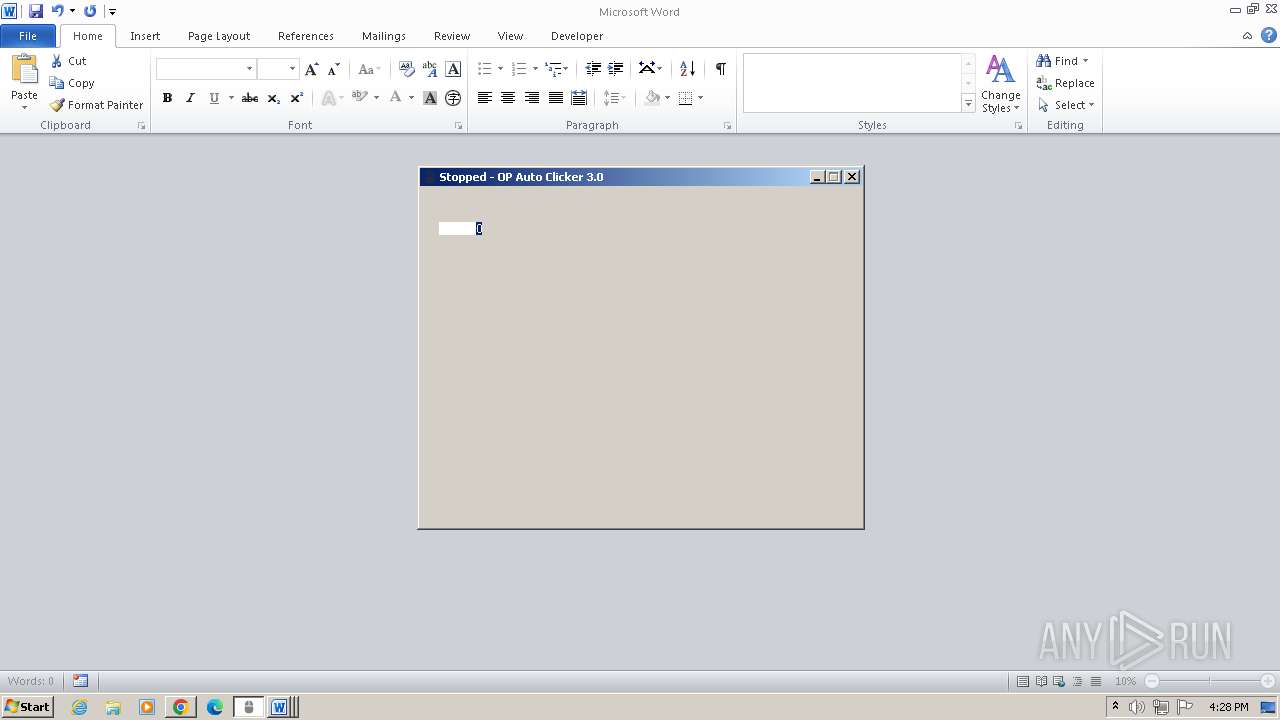Open the Line Spacing dropdown
This screenshot has width=1280, height=720.
(614, 98)
